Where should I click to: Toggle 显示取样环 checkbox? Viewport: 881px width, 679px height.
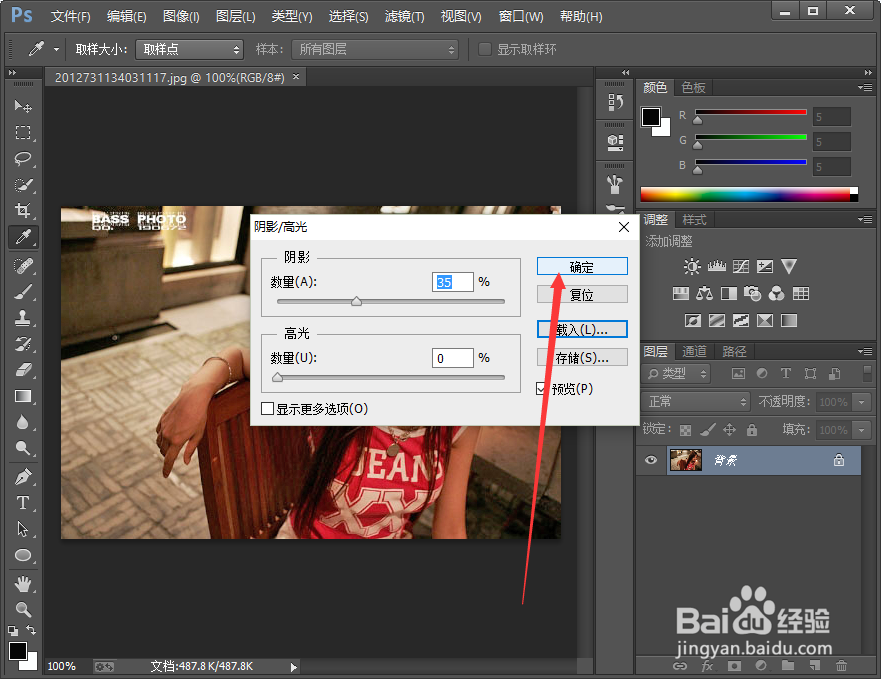tap(484, 49)
